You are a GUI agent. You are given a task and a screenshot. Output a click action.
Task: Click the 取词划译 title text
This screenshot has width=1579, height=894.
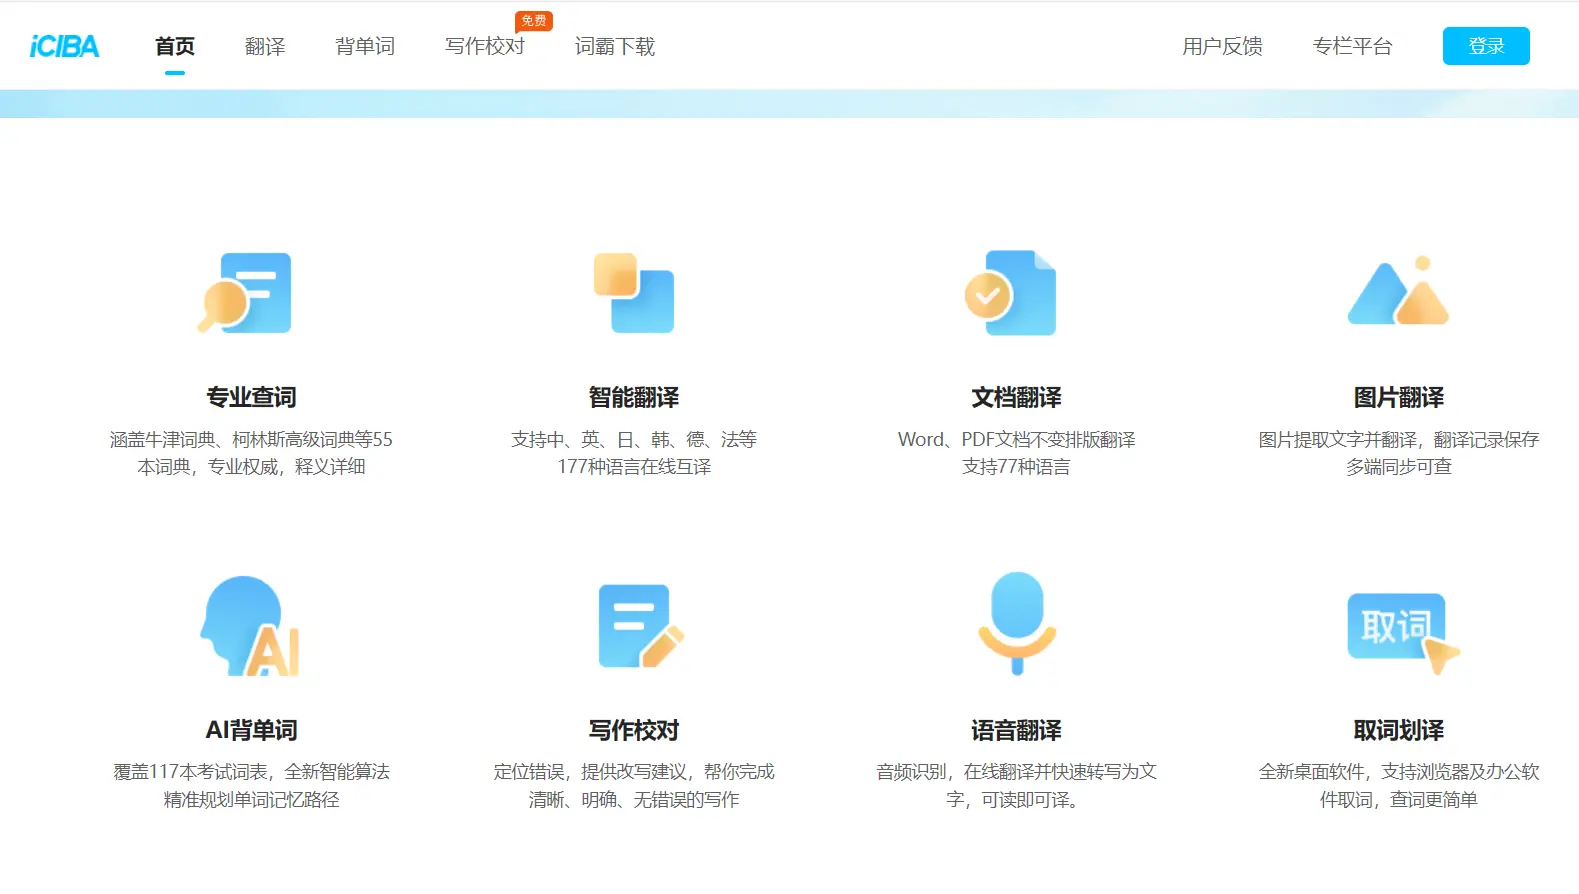tap(1398, 730)
